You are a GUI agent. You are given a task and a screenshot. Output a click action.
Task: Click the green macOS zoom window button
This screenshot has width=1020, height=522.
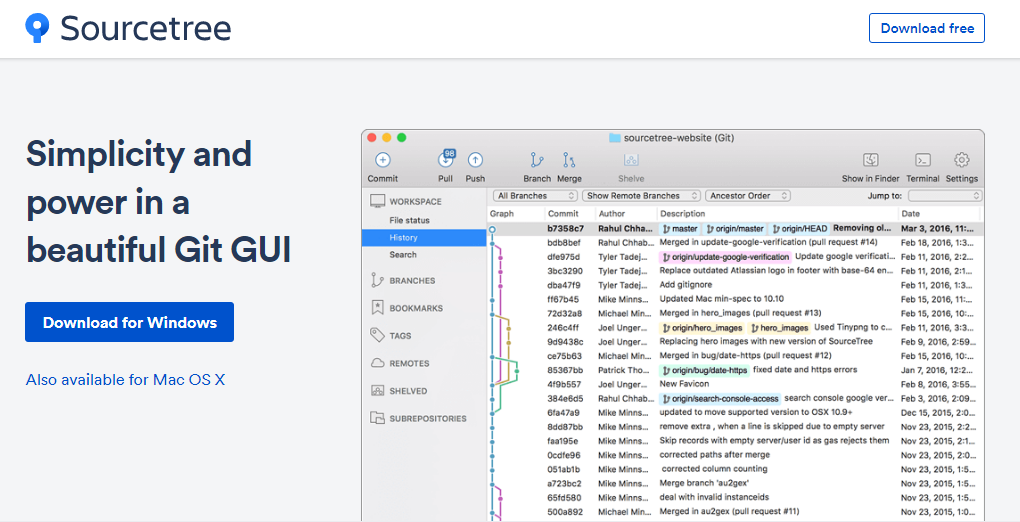[401, 138]
